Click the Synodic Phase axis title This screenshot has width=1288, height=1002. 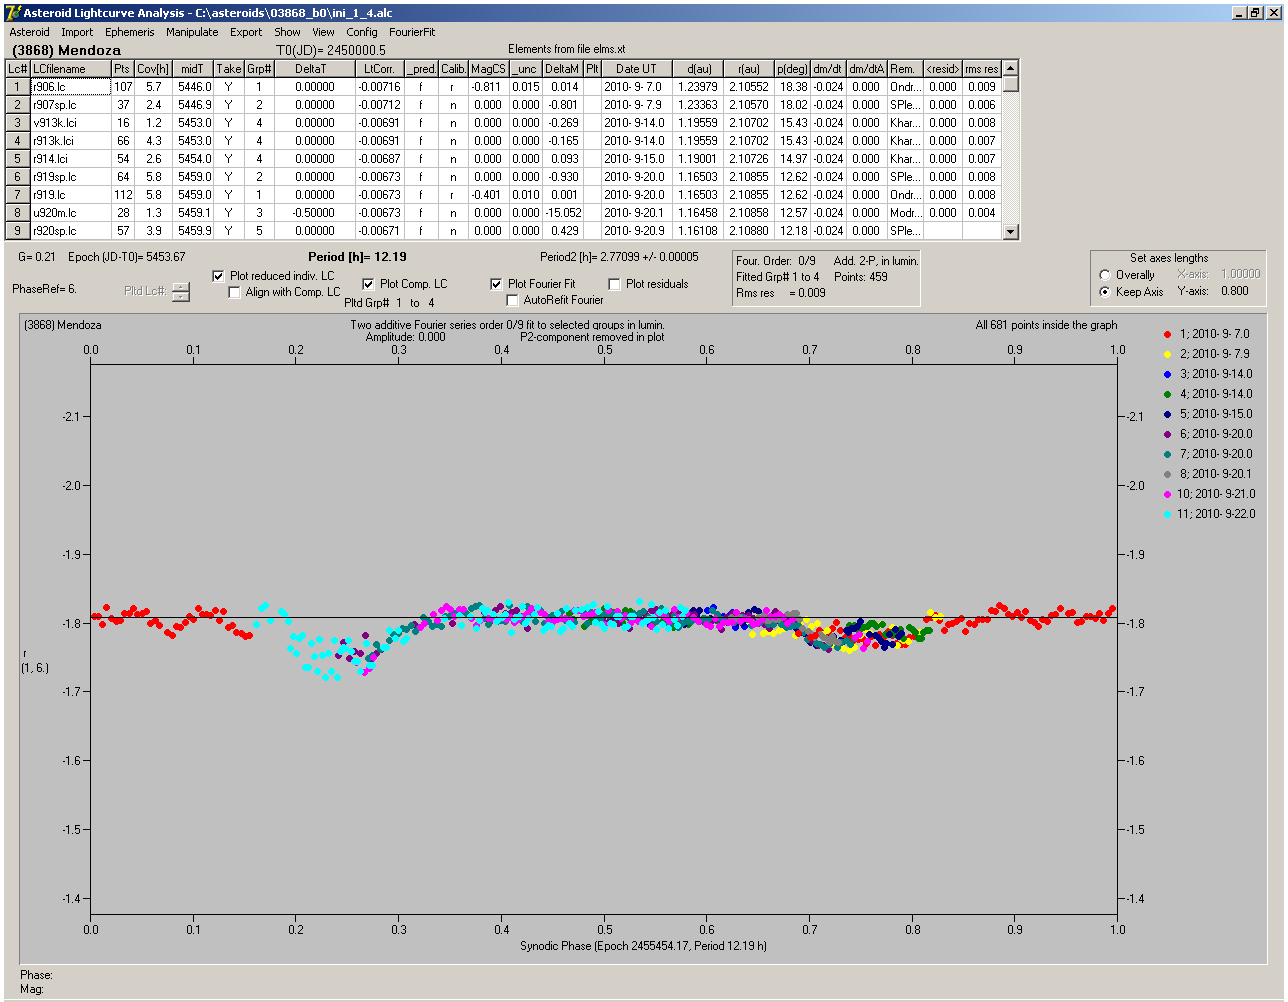[x=643, y=945]
